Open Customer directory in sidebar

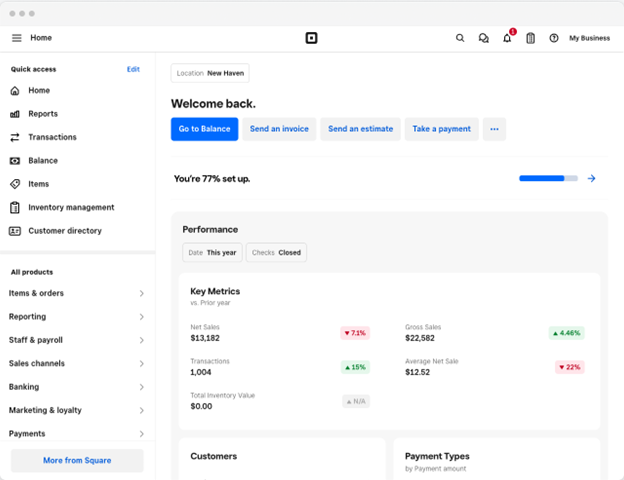coord(64,231)
